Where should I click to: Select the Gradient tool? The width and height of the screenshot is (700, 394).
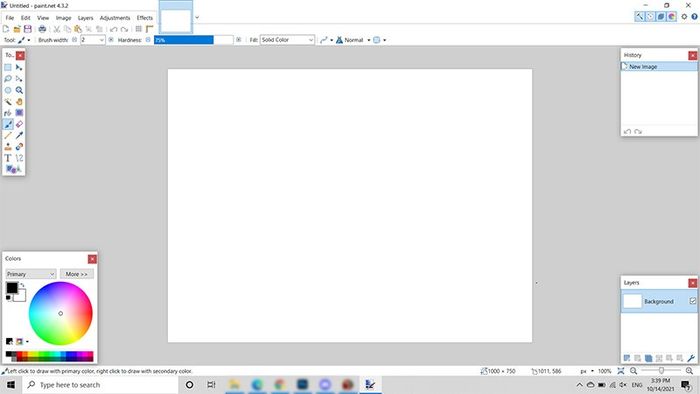click(19, 113)
